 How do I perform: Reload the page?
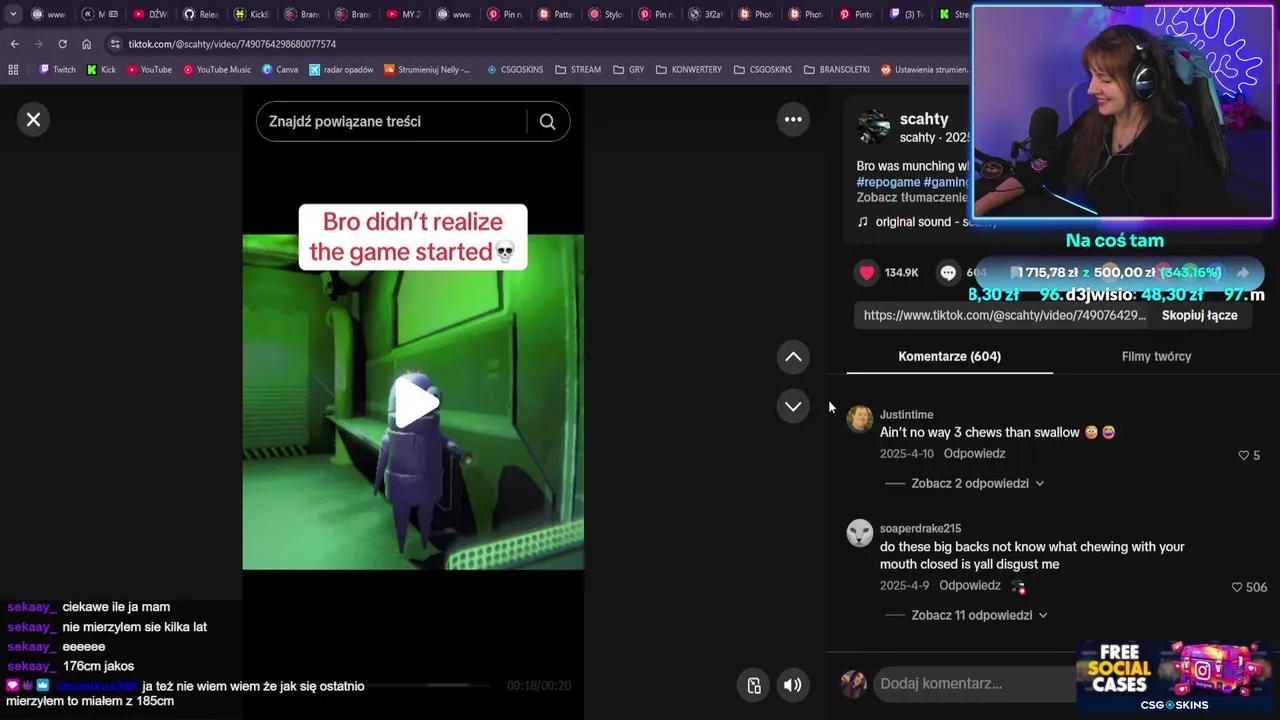(62, 44)
